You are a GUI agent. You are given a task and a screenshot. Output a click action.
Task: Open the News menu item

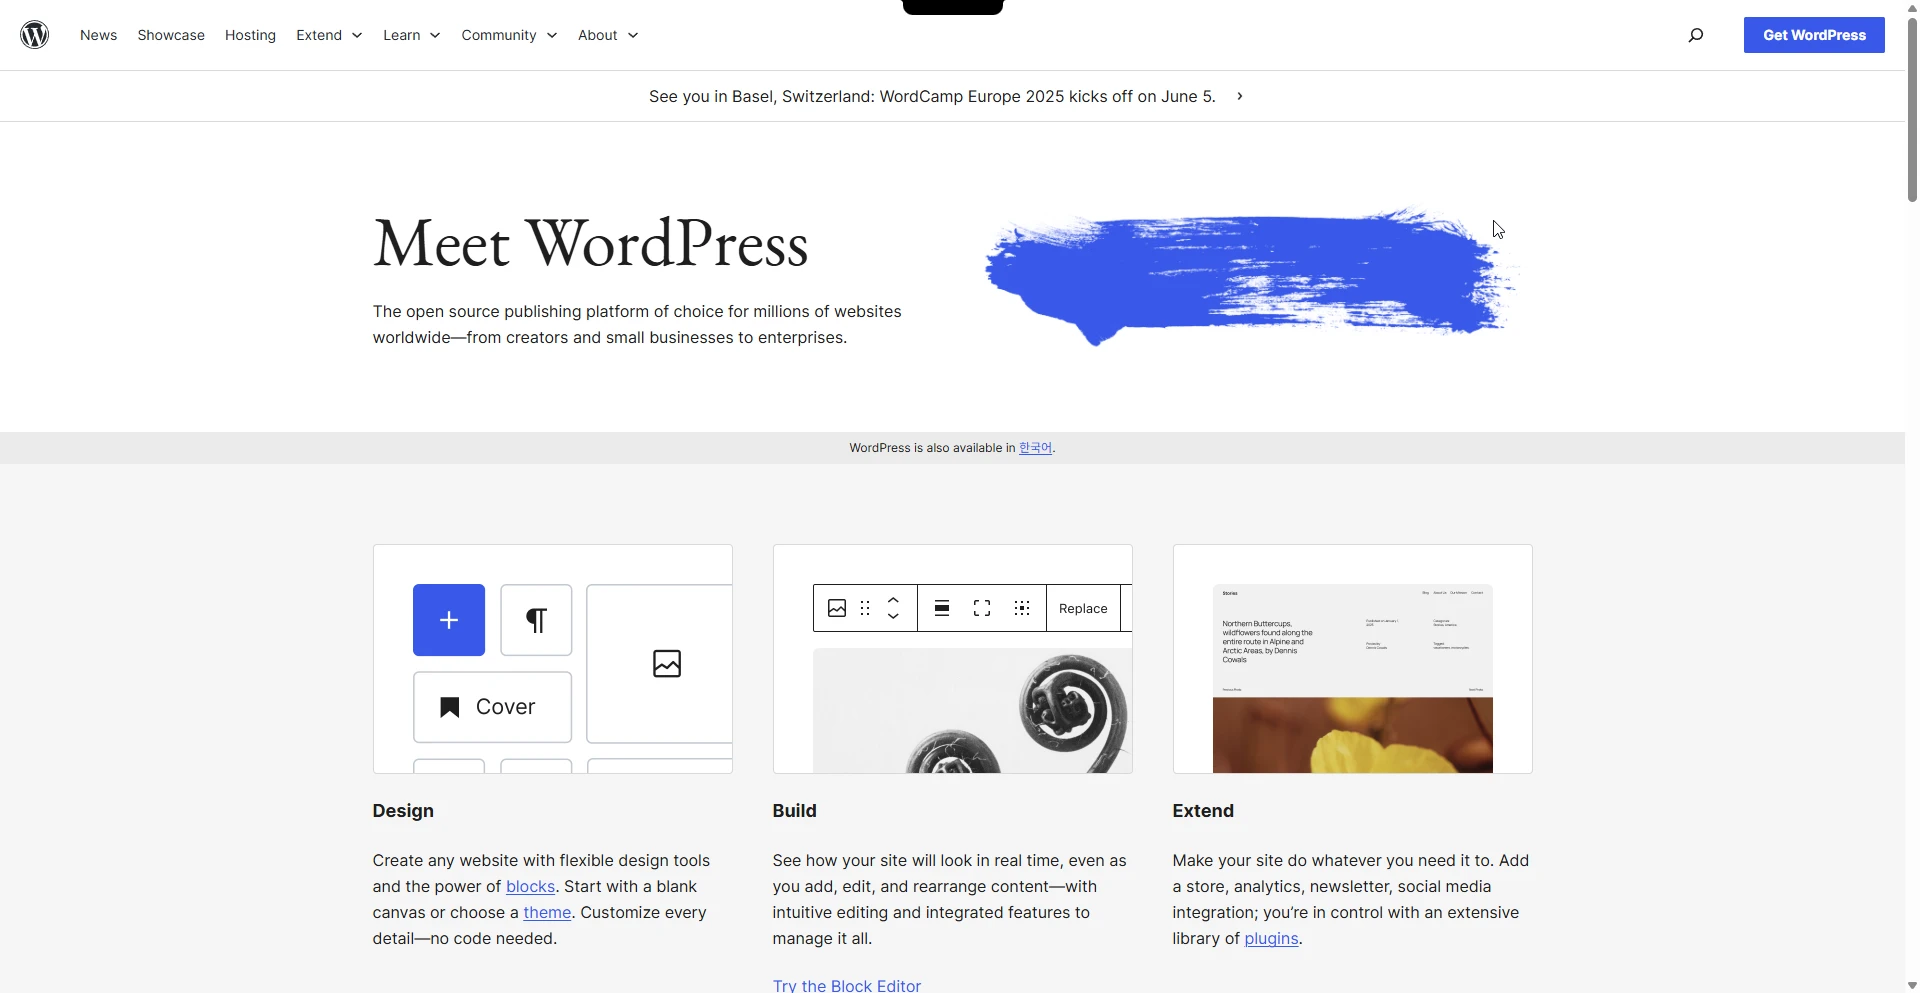(x=98, y=35)
